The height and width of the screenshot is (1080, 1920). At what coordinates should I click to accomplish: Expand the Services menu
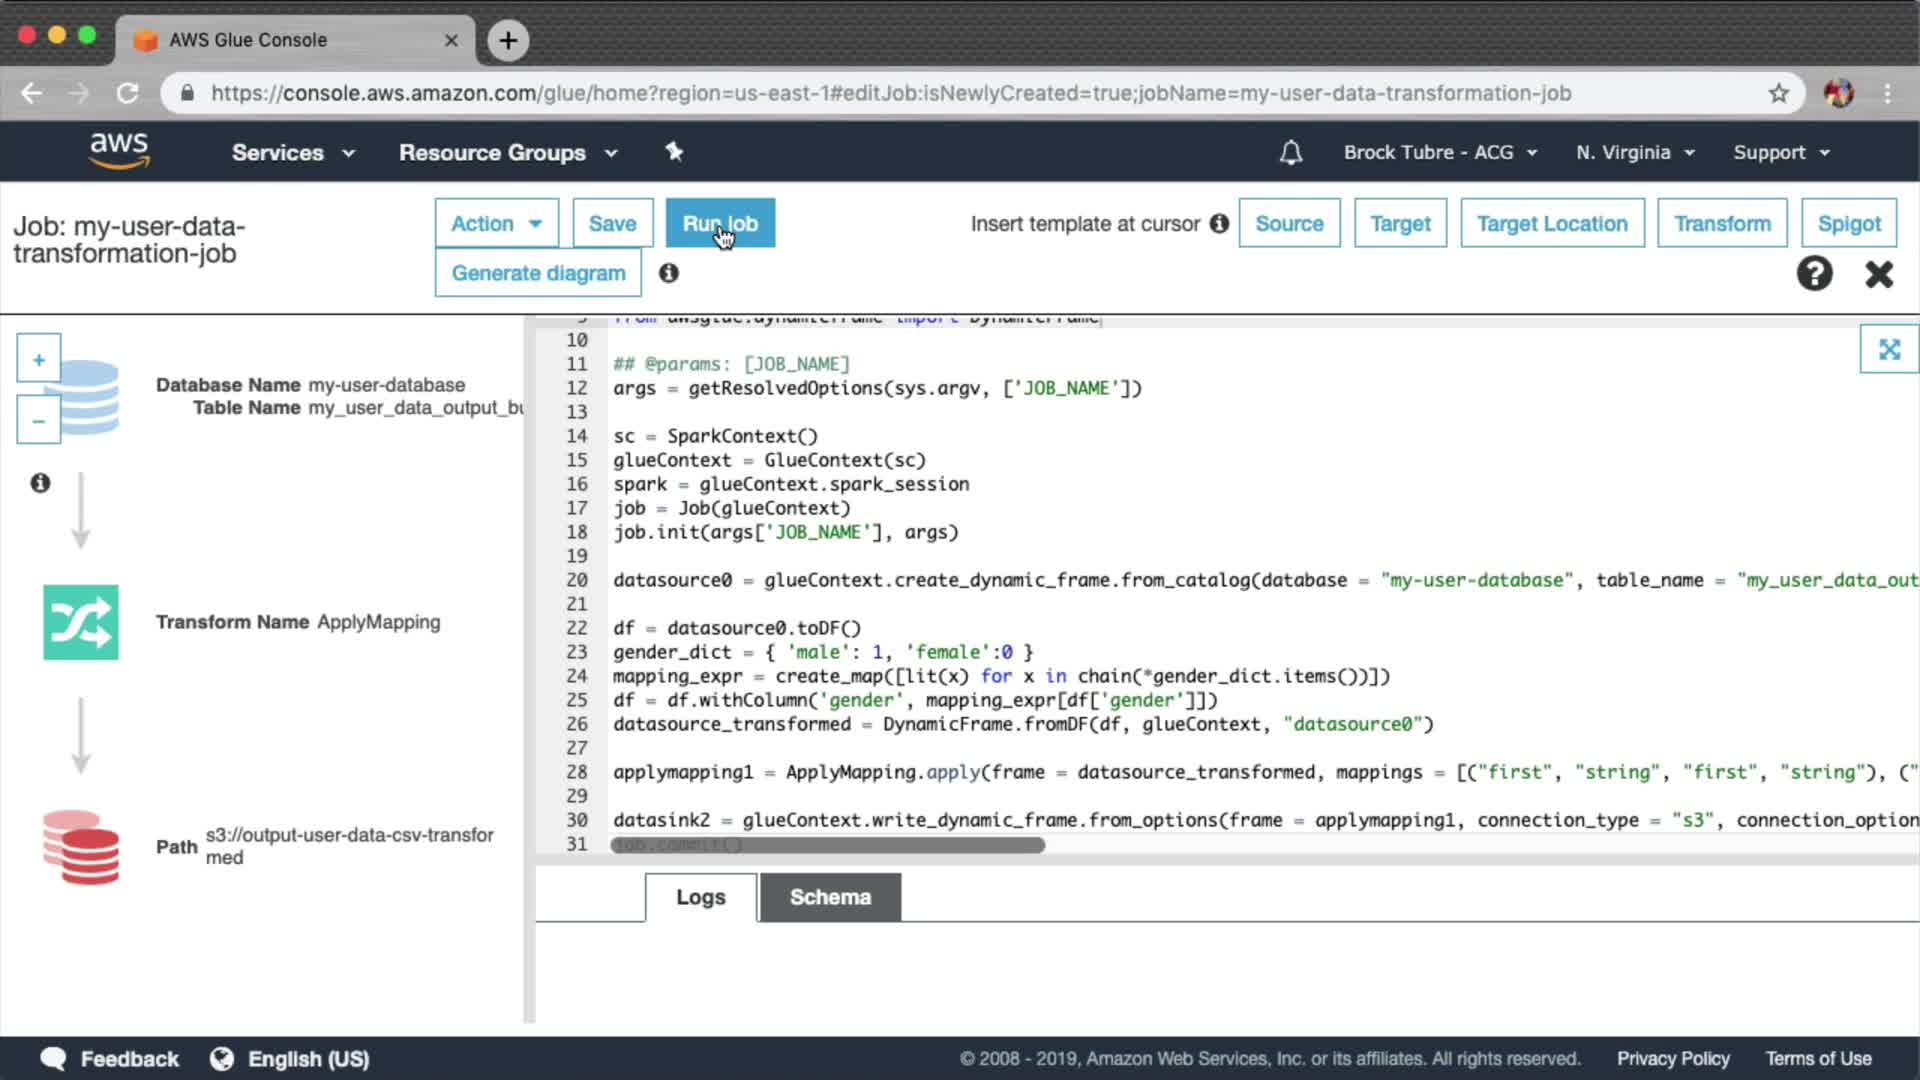click(293, 152)
